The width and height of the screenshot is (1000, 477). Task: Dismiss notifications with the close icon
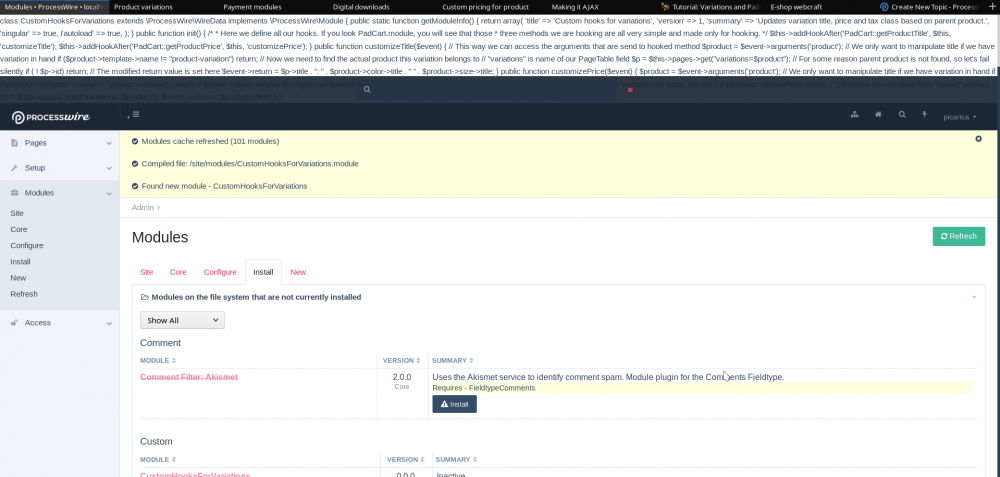(978, 139)
